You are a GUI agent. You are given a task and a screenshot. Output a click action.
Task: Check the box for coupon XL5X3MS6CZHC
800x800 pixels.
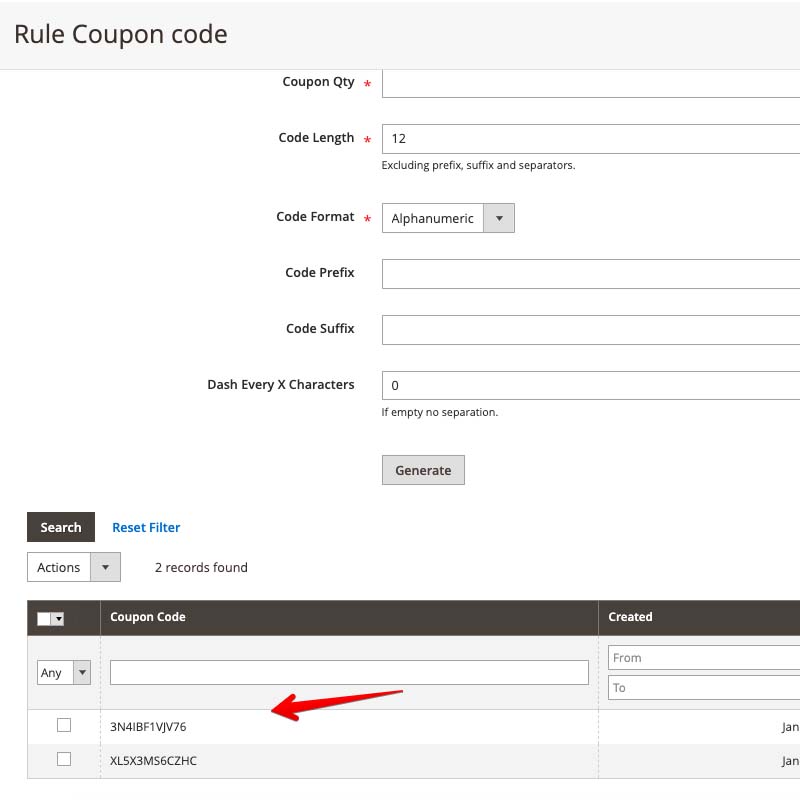(64, 759)
